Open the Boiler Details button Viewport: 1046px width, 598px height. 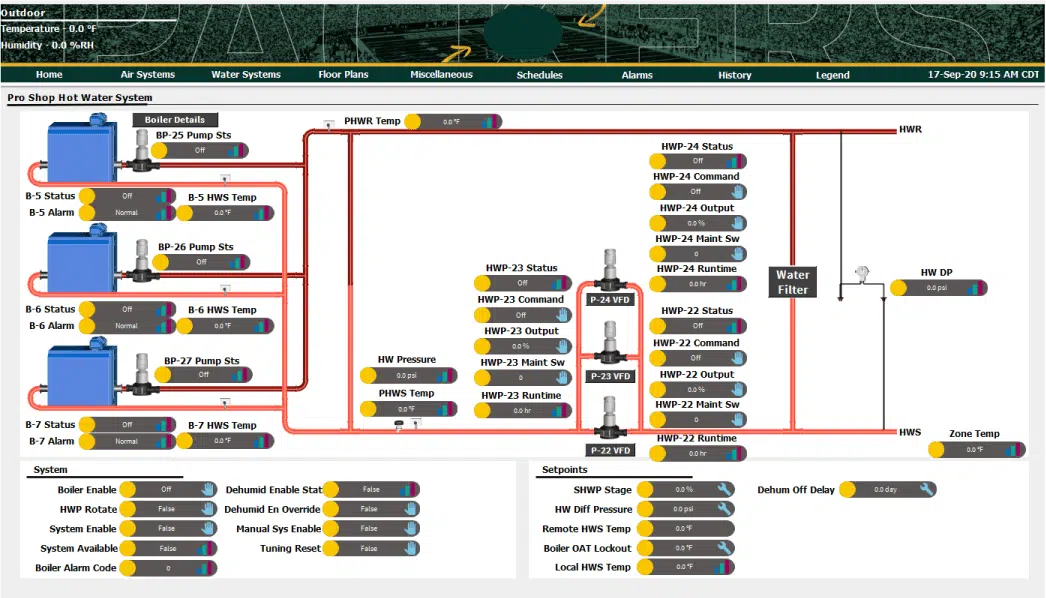pyautogui.click(x=175, y=120)
